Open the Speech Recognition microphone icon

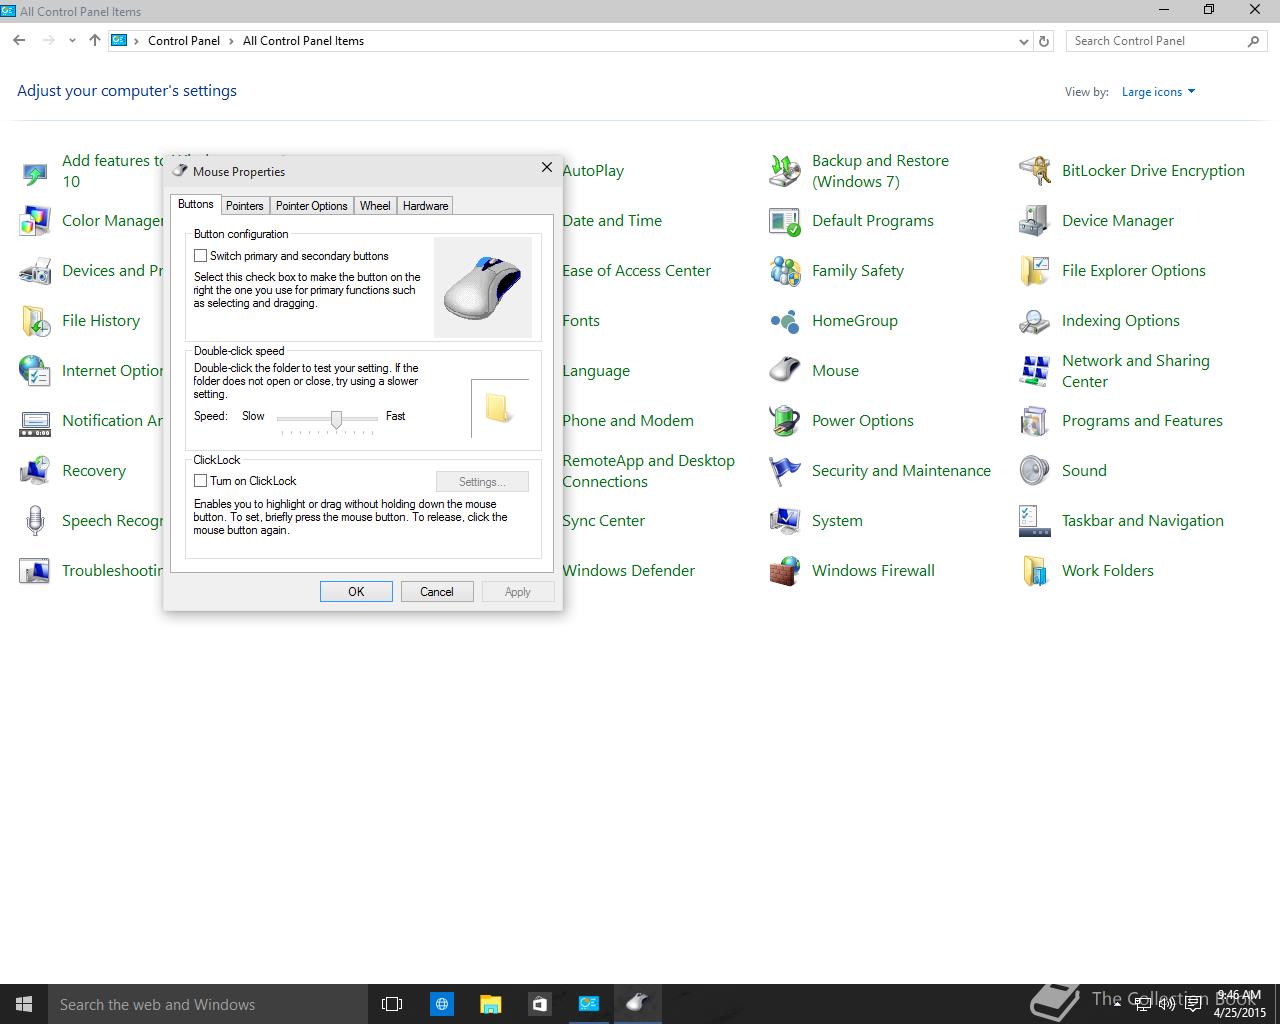(x=35, y=521)
